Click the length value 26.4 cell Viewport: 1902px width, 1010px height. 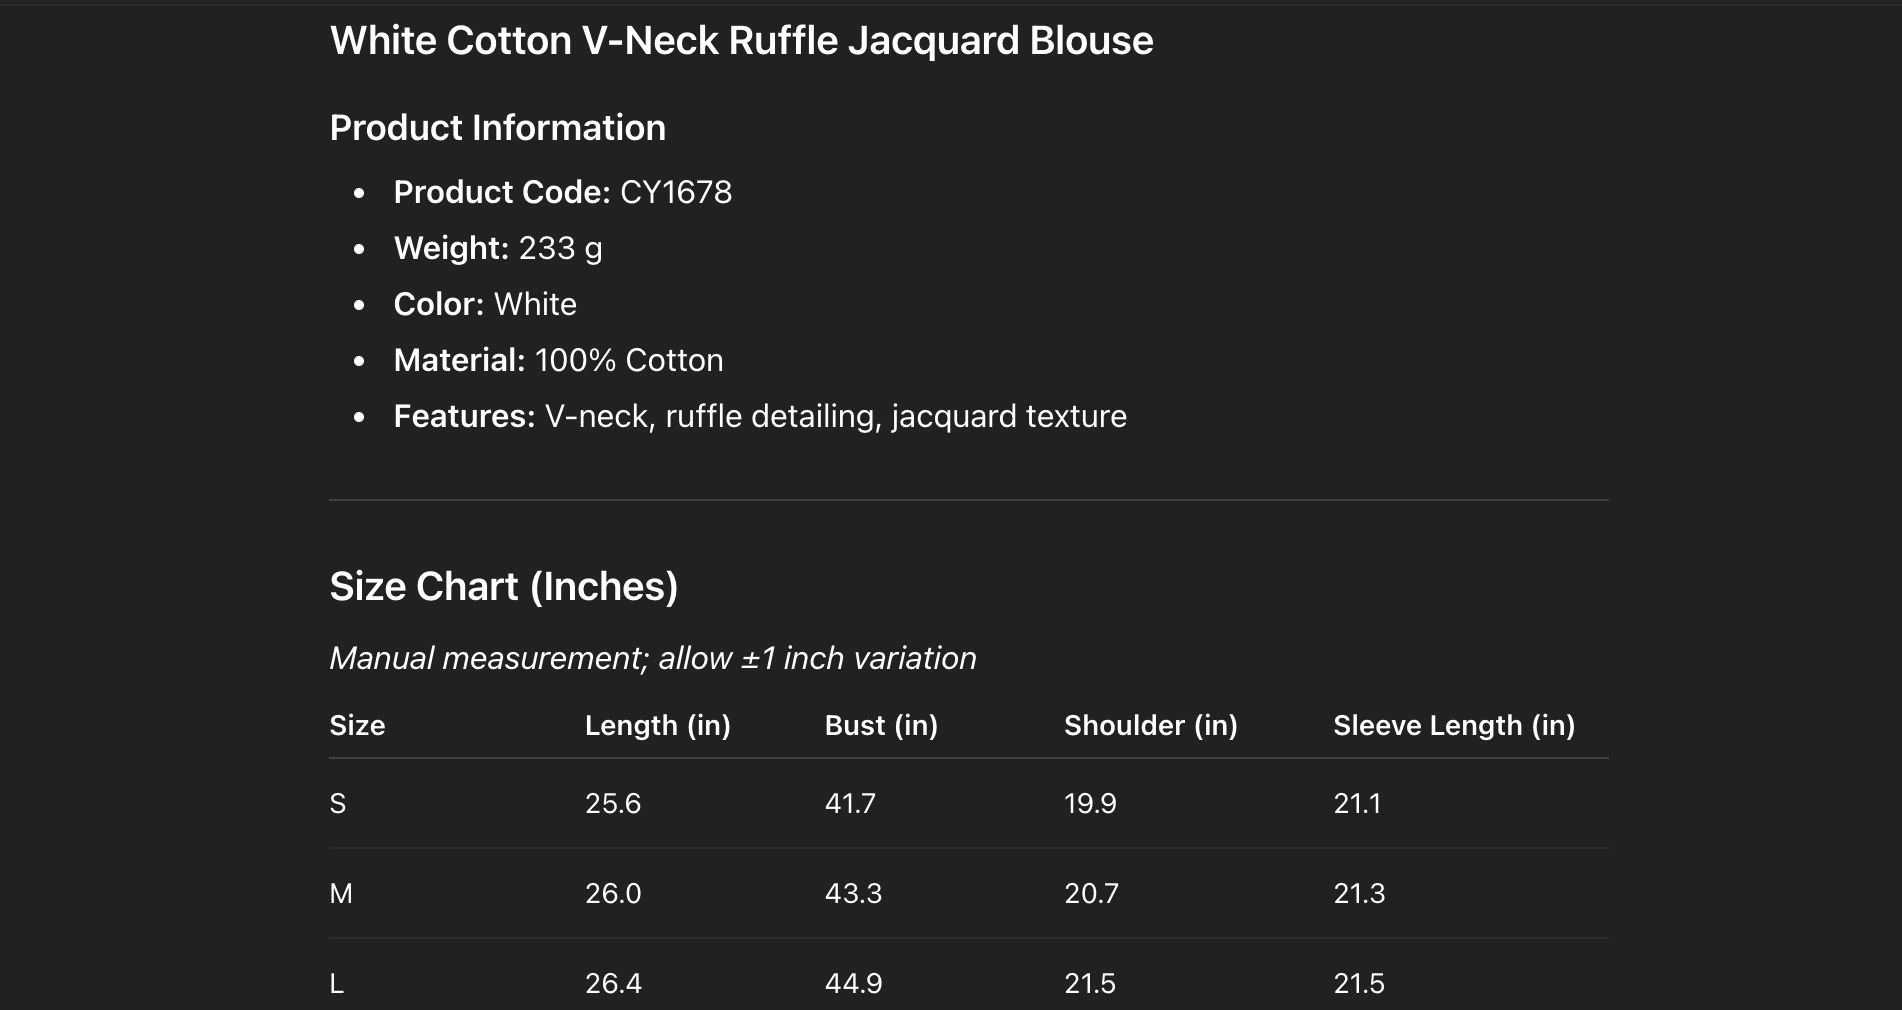pos(613,983)
